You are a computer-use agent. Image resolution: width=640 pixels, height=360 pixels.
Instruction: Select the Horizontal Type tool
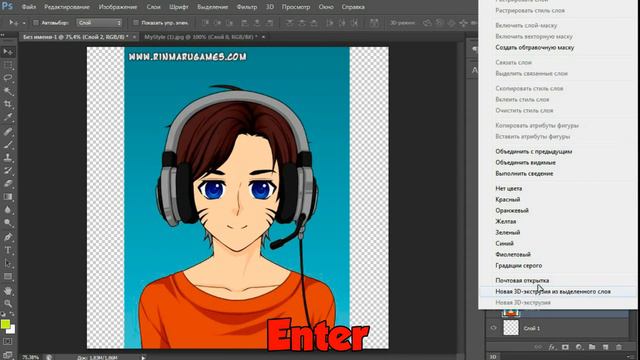(8, 250)
